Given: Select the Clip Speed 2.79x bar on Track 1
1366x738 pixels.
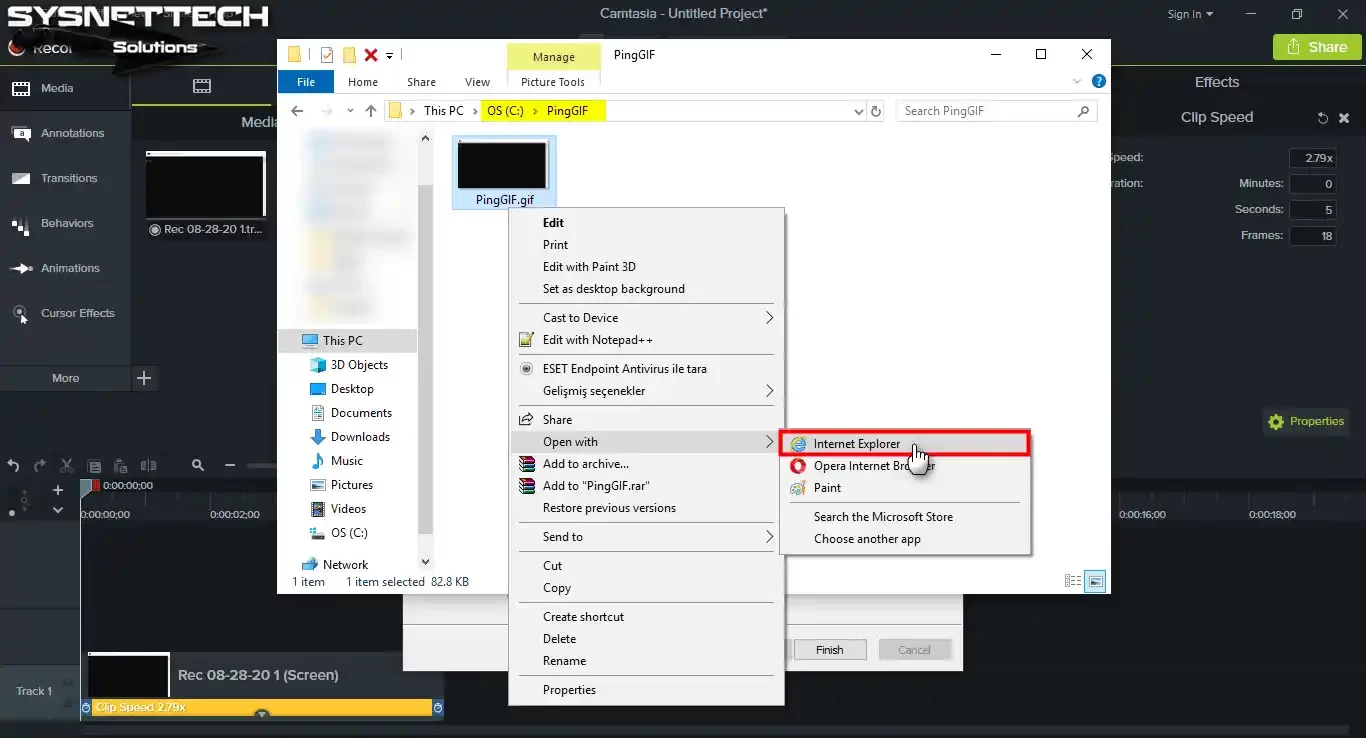Looking at the screenshot, I should point(262,707).
